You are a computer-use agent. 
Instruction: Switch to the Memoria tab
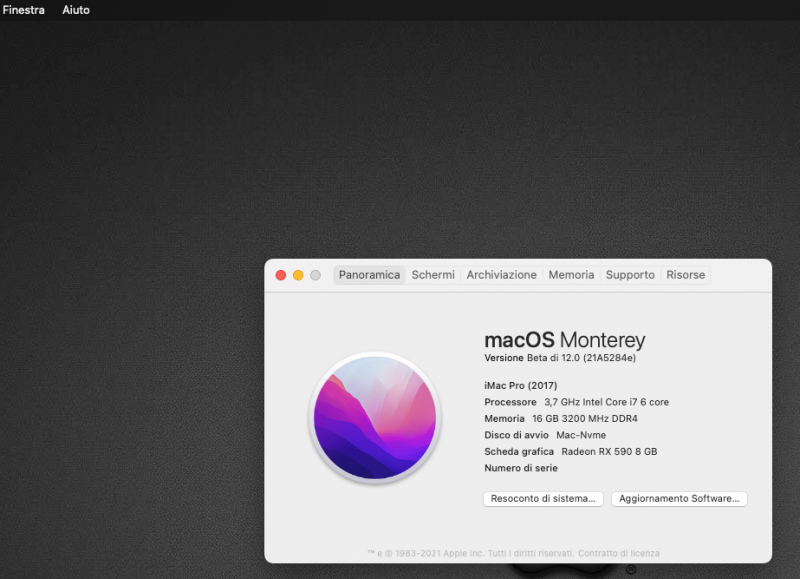tap(571, 275)
